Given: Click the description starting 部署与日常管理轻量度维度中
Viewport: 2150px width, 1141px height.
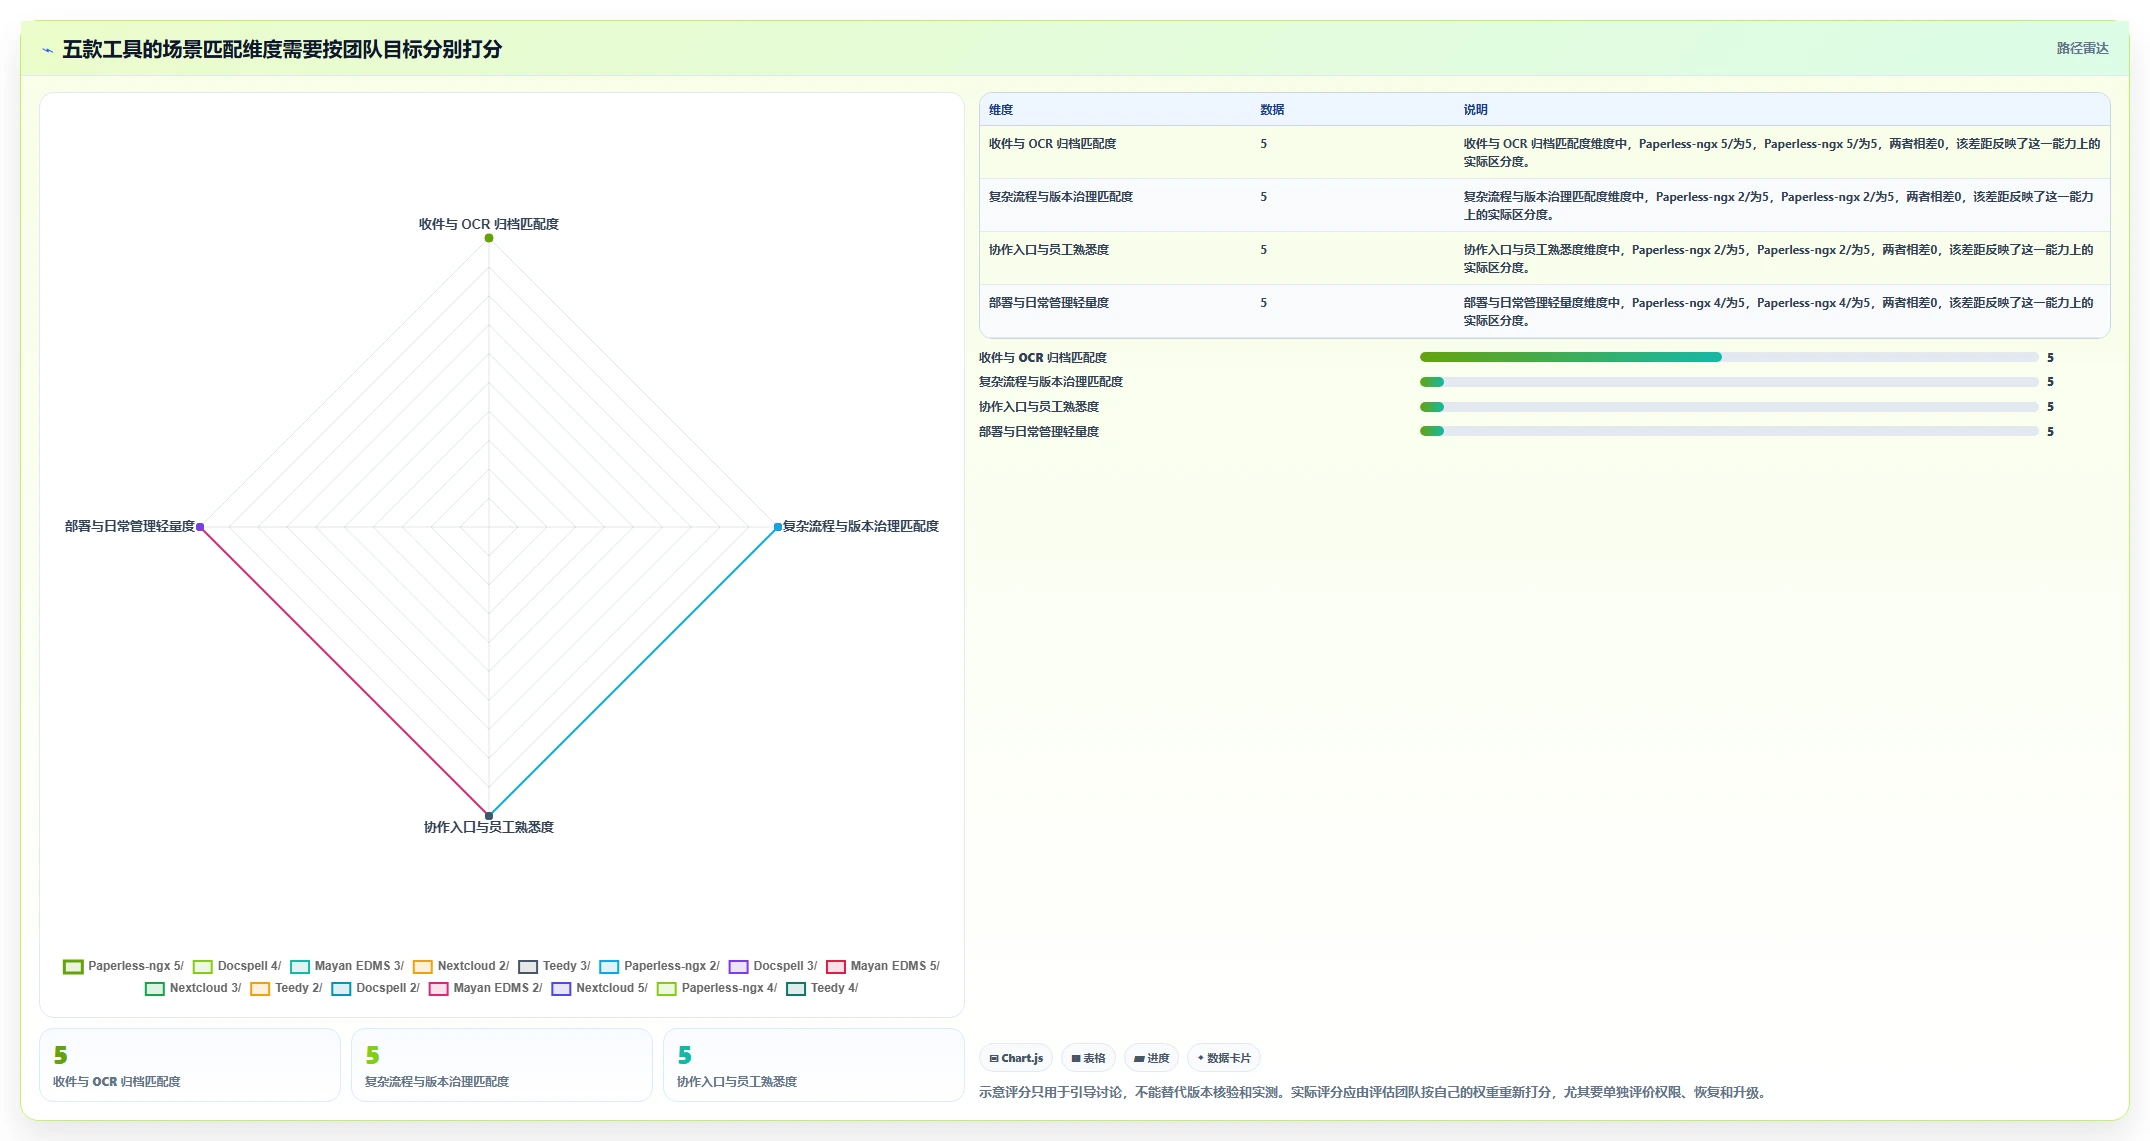Looking at the screenshot, I should tap(1781, 312).
